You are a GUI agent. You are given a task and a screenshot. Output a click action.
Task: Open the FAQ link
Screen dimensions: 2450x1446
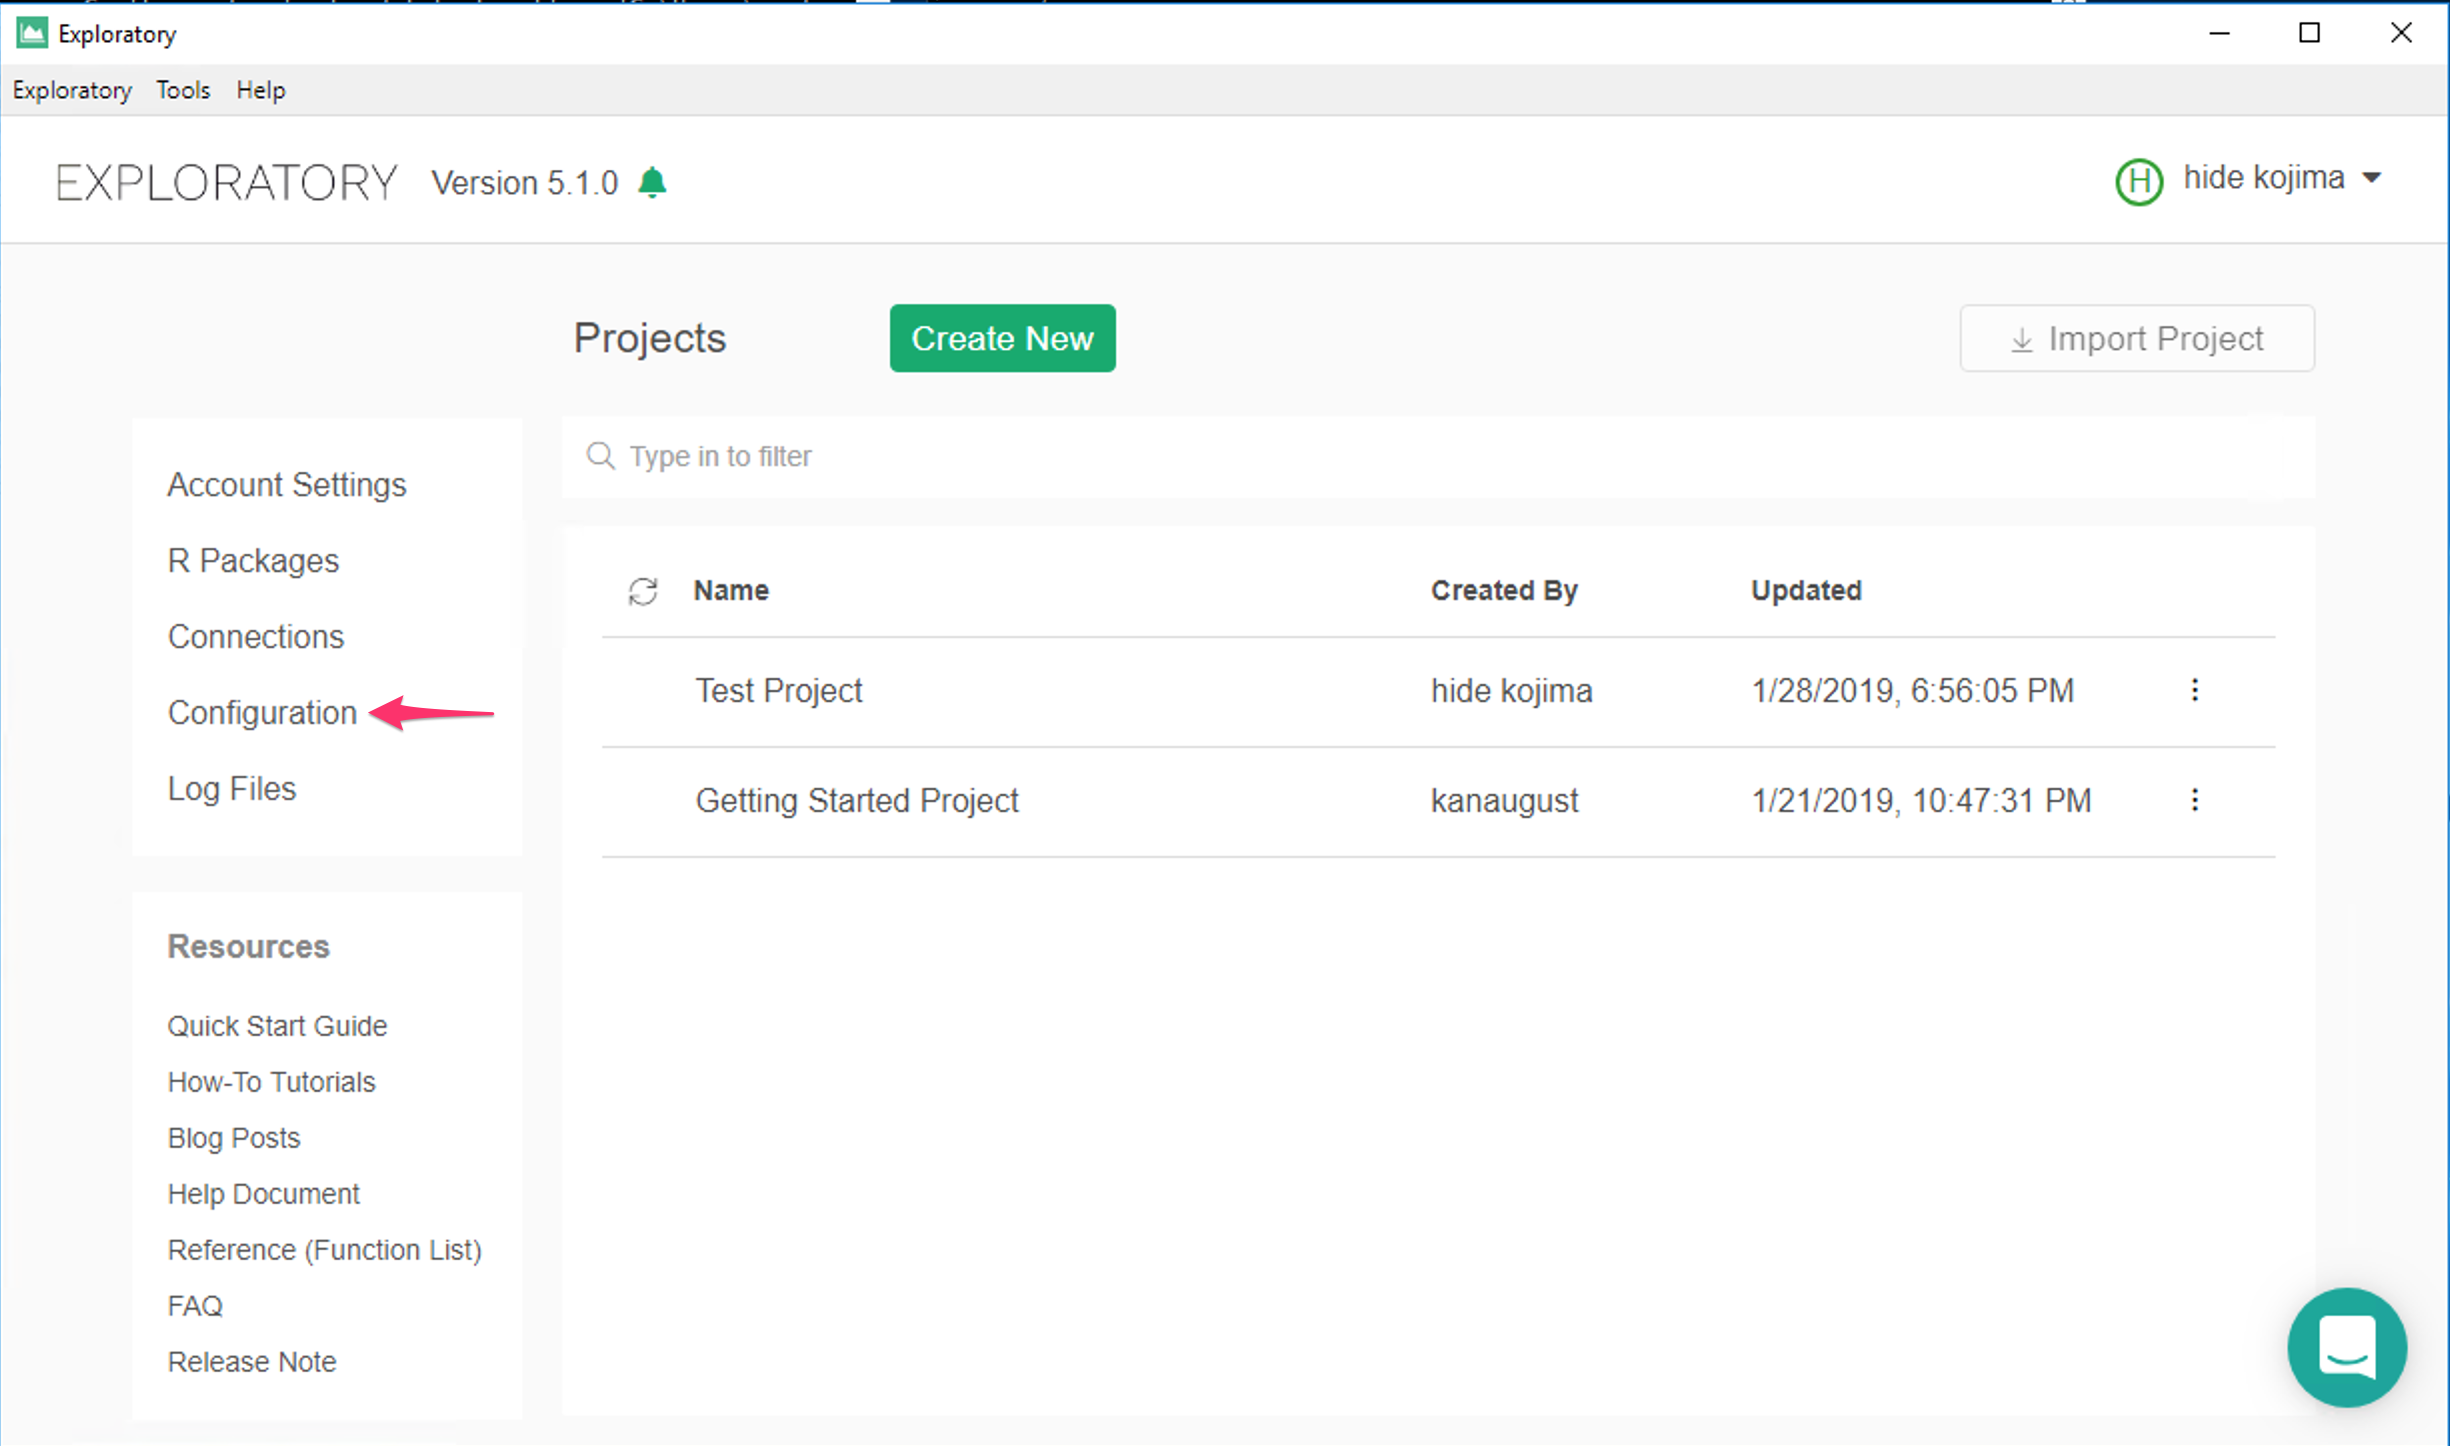pyautogui.click(x=195, y=1306)
